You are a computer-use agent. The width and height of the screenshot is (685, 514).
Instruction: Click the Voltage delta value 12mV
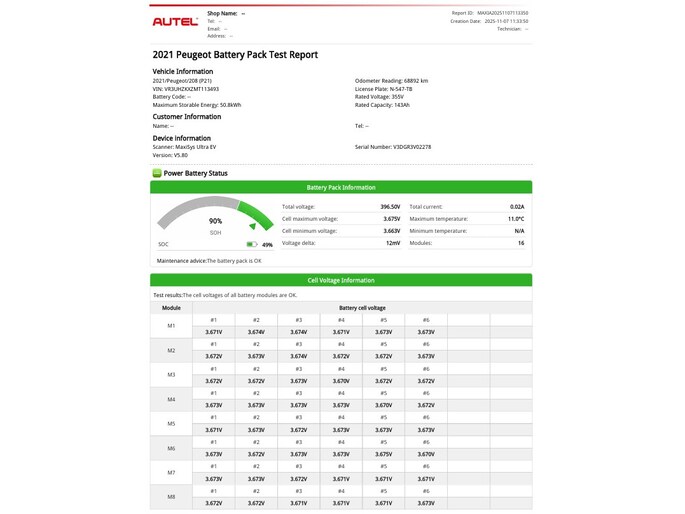392,243
